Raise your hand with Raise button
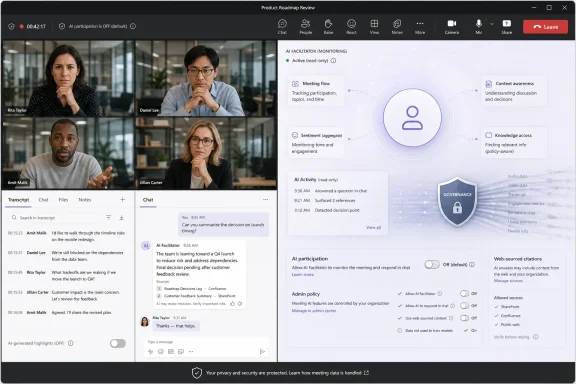This screenshot has height=384, width=576. pyautogui.click(x=328, y=26)
